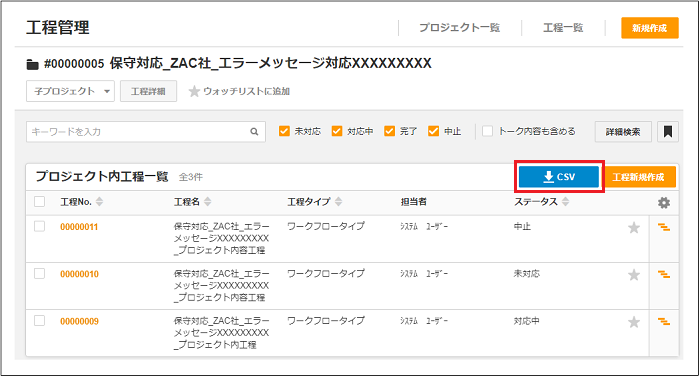The width and height of the screenshot is (700, 377).
Task: Open gantt icon for process 00000010
Action: tap(664, 274)
